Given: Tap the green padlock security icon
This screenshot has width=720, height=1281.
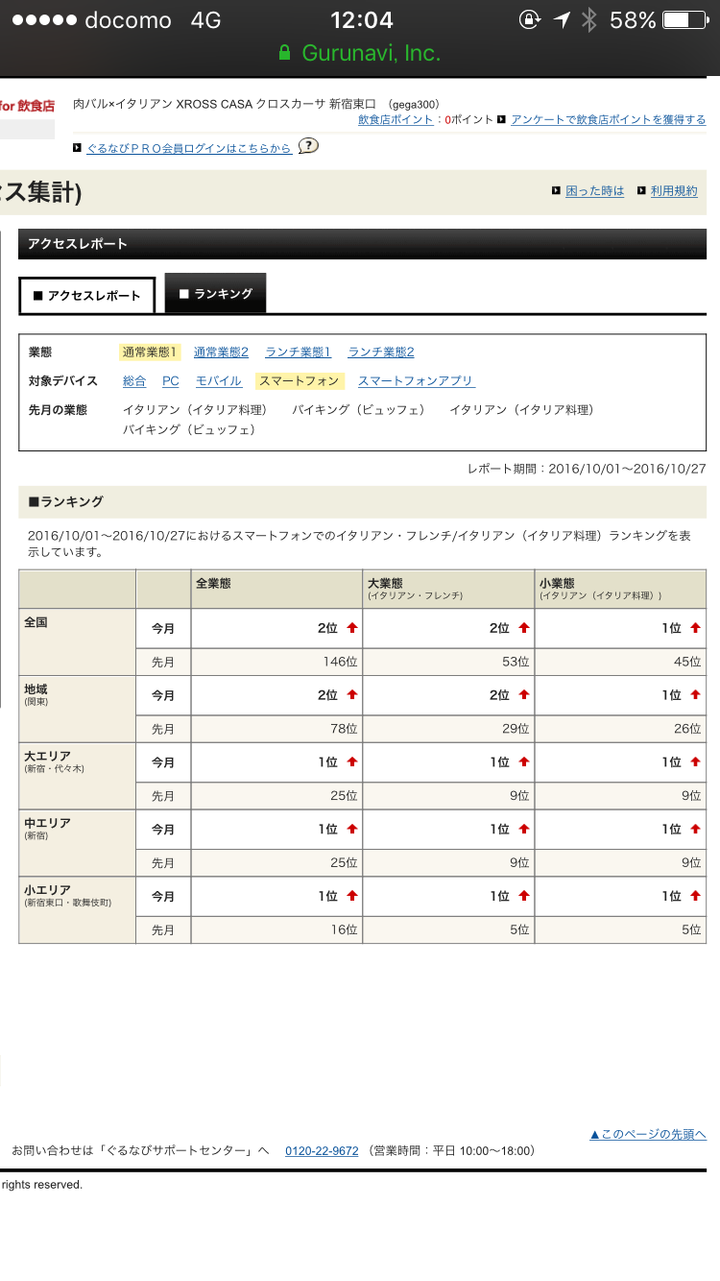Looking at the screenshot, I should click(x=285, y=53).
